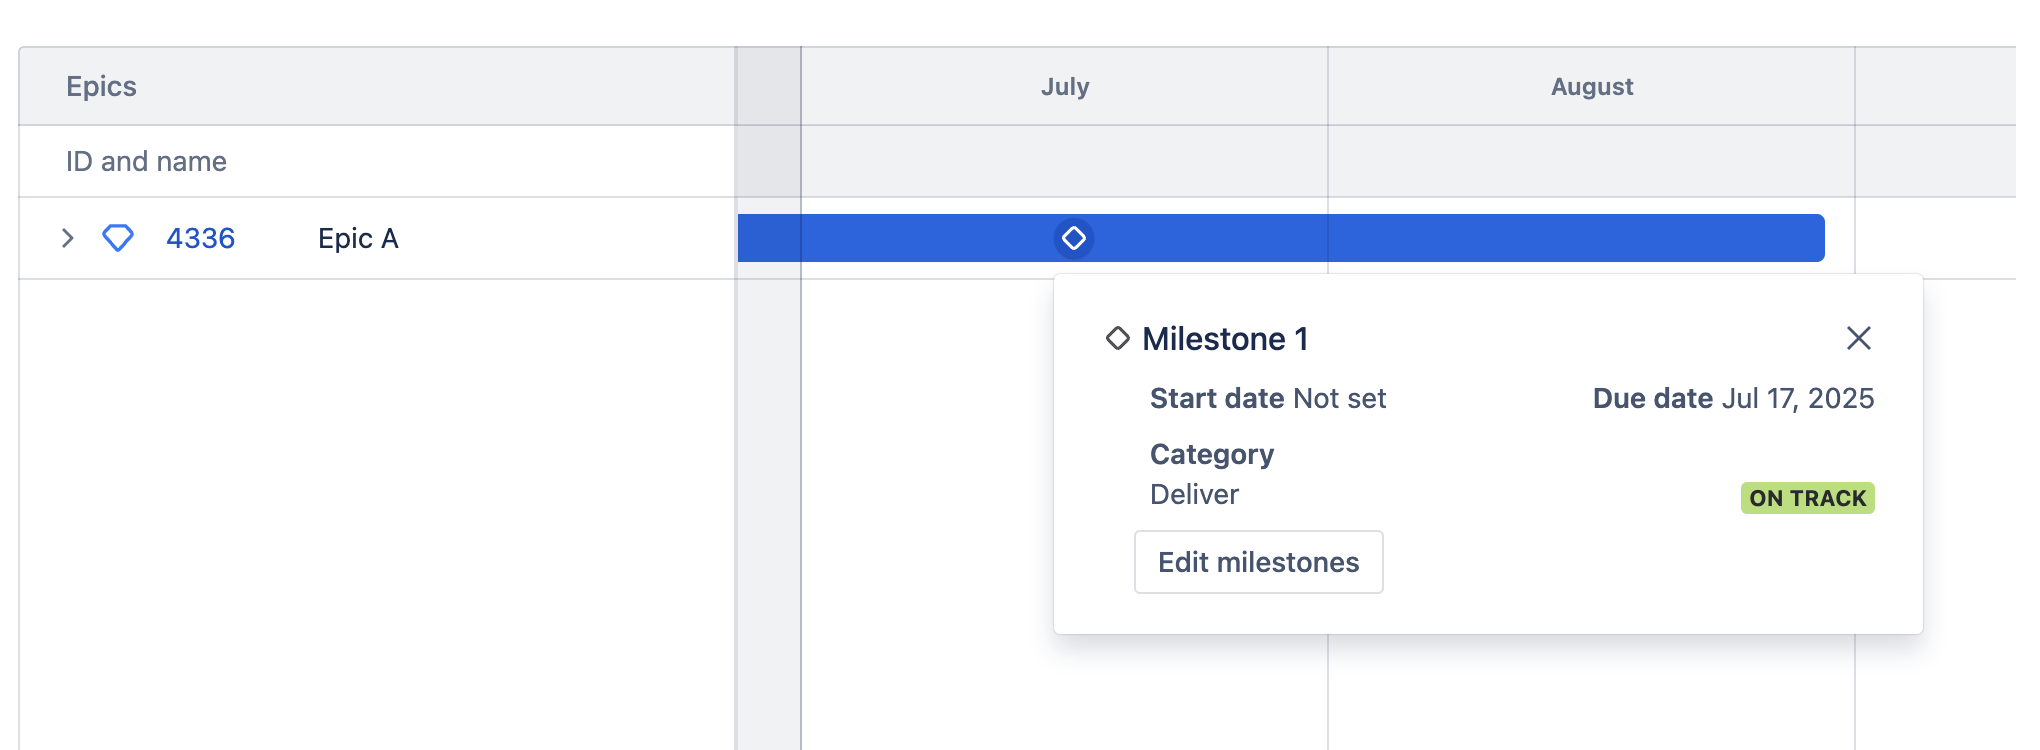The image size is (2040, 750).
Task: Click the ID and name column header
Action: click(x=146, y=161)
